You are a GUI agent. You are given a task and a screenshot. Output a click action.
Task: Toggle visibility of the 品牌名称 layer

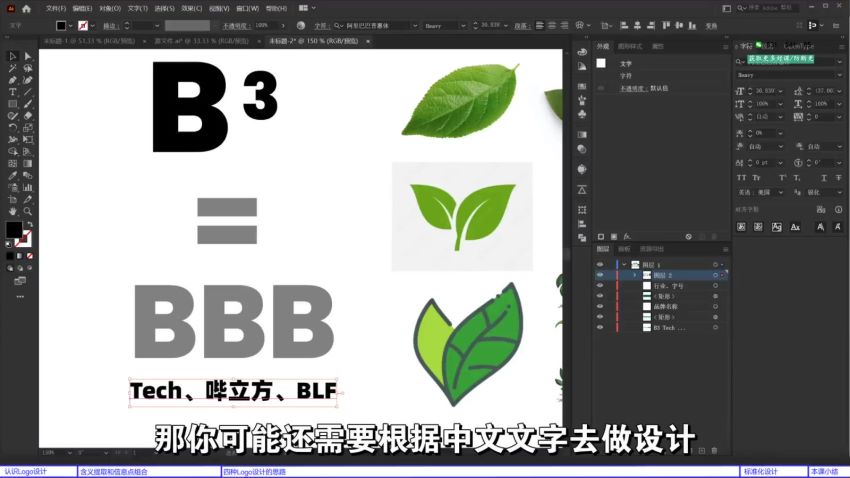click(x=600, y=306)
